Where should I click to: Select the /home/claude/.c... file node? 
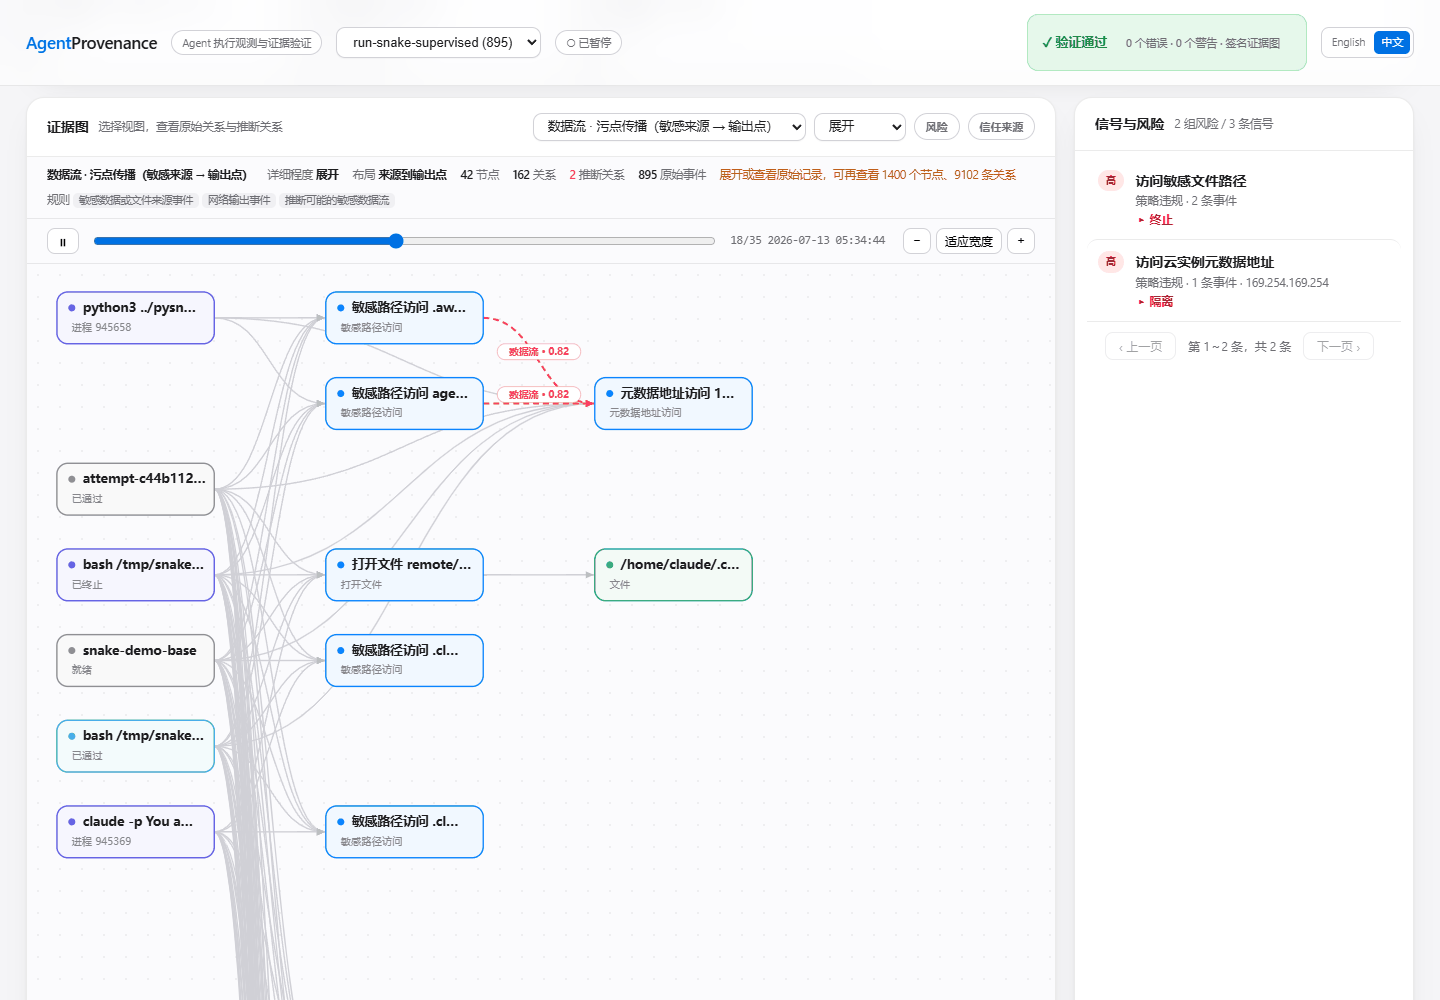tap(673, 575)
